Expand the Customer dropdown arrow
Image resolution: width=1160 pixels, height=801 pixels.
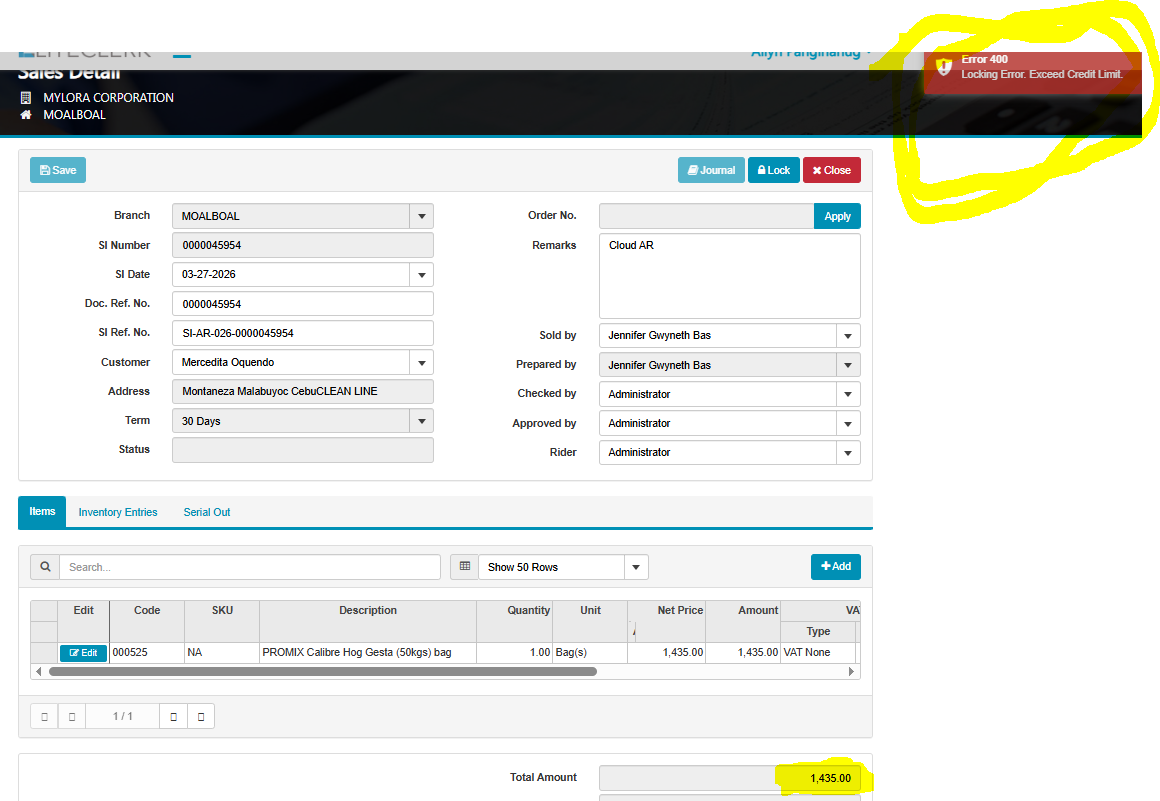pos(421,362)
